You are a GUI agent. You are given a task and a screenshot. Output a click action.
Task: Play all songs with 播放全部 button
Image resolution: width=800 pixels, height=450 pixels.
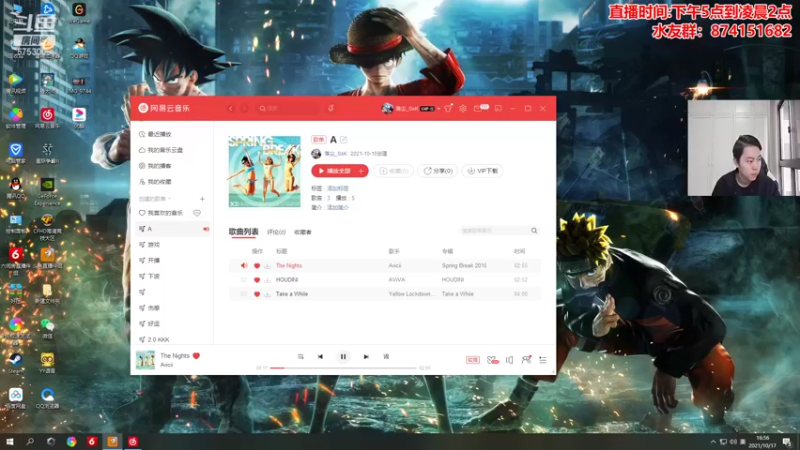click(x=335, y=171)
